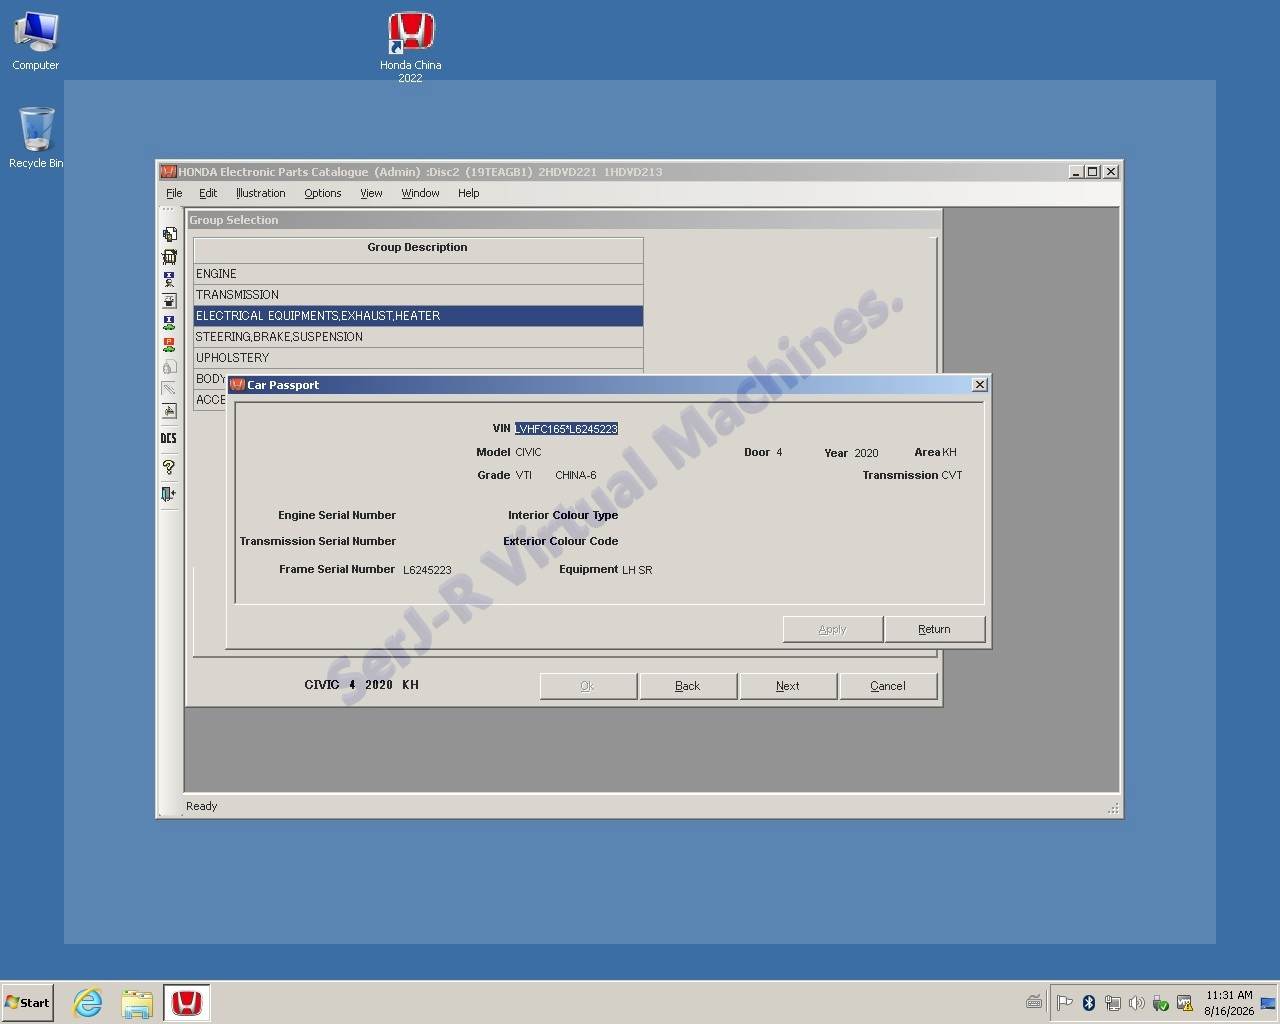Open help via question mark icon
The image size is (1280, 1024).
point(169,466)
